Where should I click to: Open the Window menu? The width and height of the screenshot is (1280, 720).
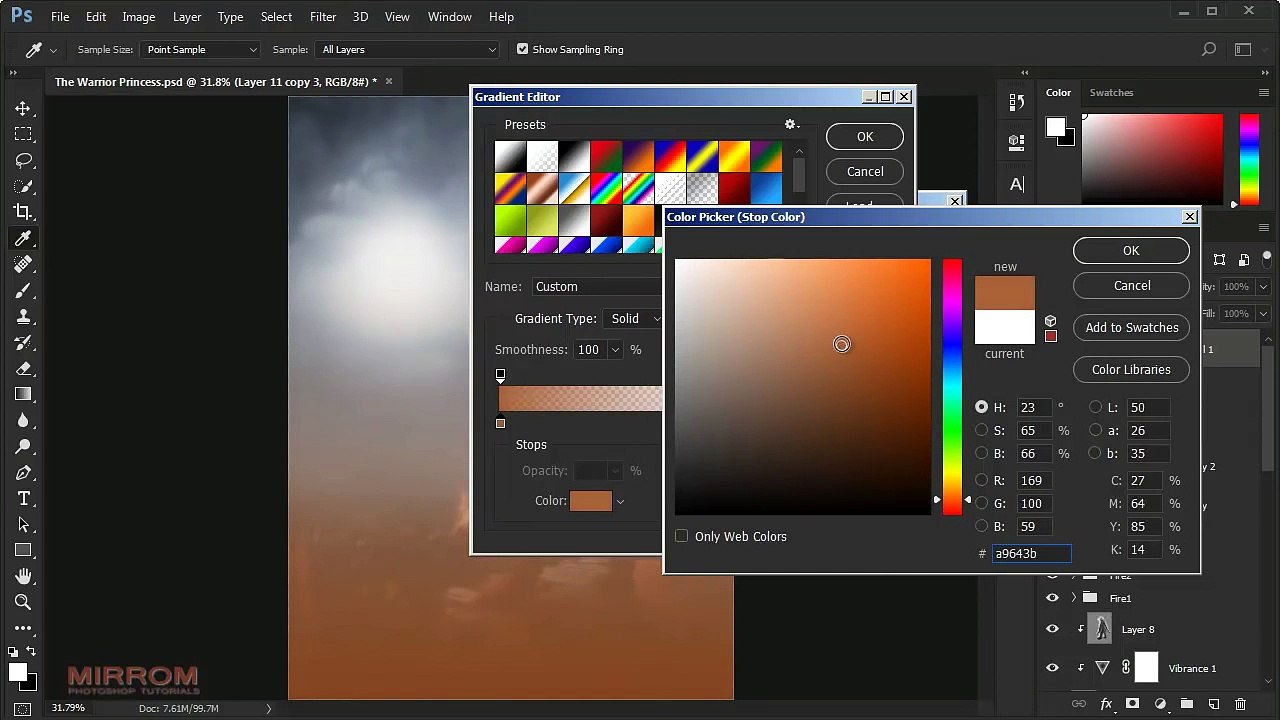pos(450,16)
